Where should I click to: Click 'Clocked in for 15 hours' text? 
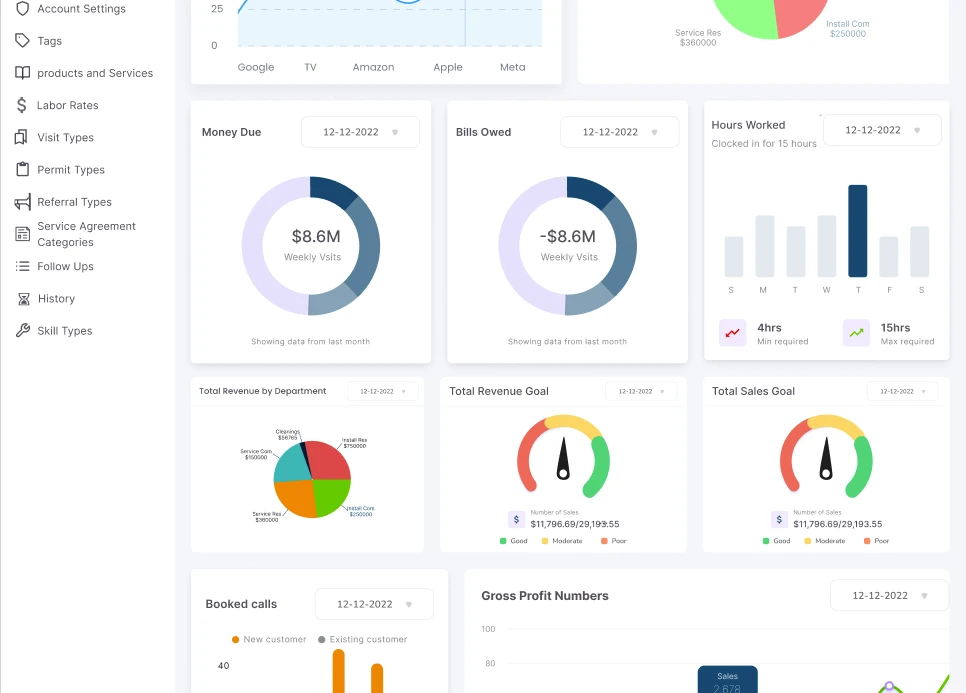764,144
